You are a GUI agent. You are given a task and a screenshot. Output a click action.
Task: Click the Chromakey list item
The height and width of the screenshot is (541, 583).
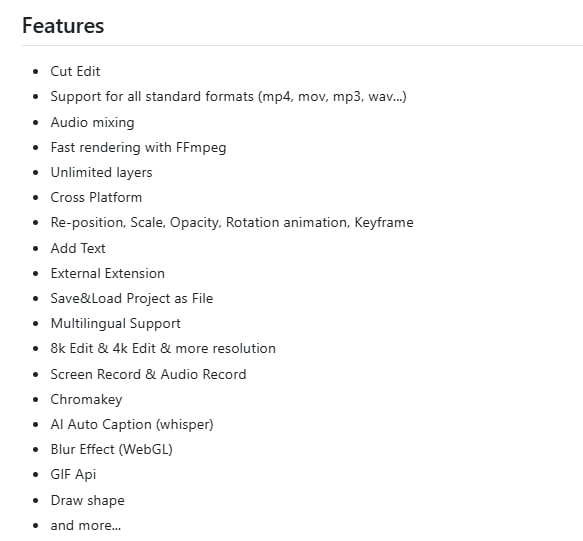[87, 399]
